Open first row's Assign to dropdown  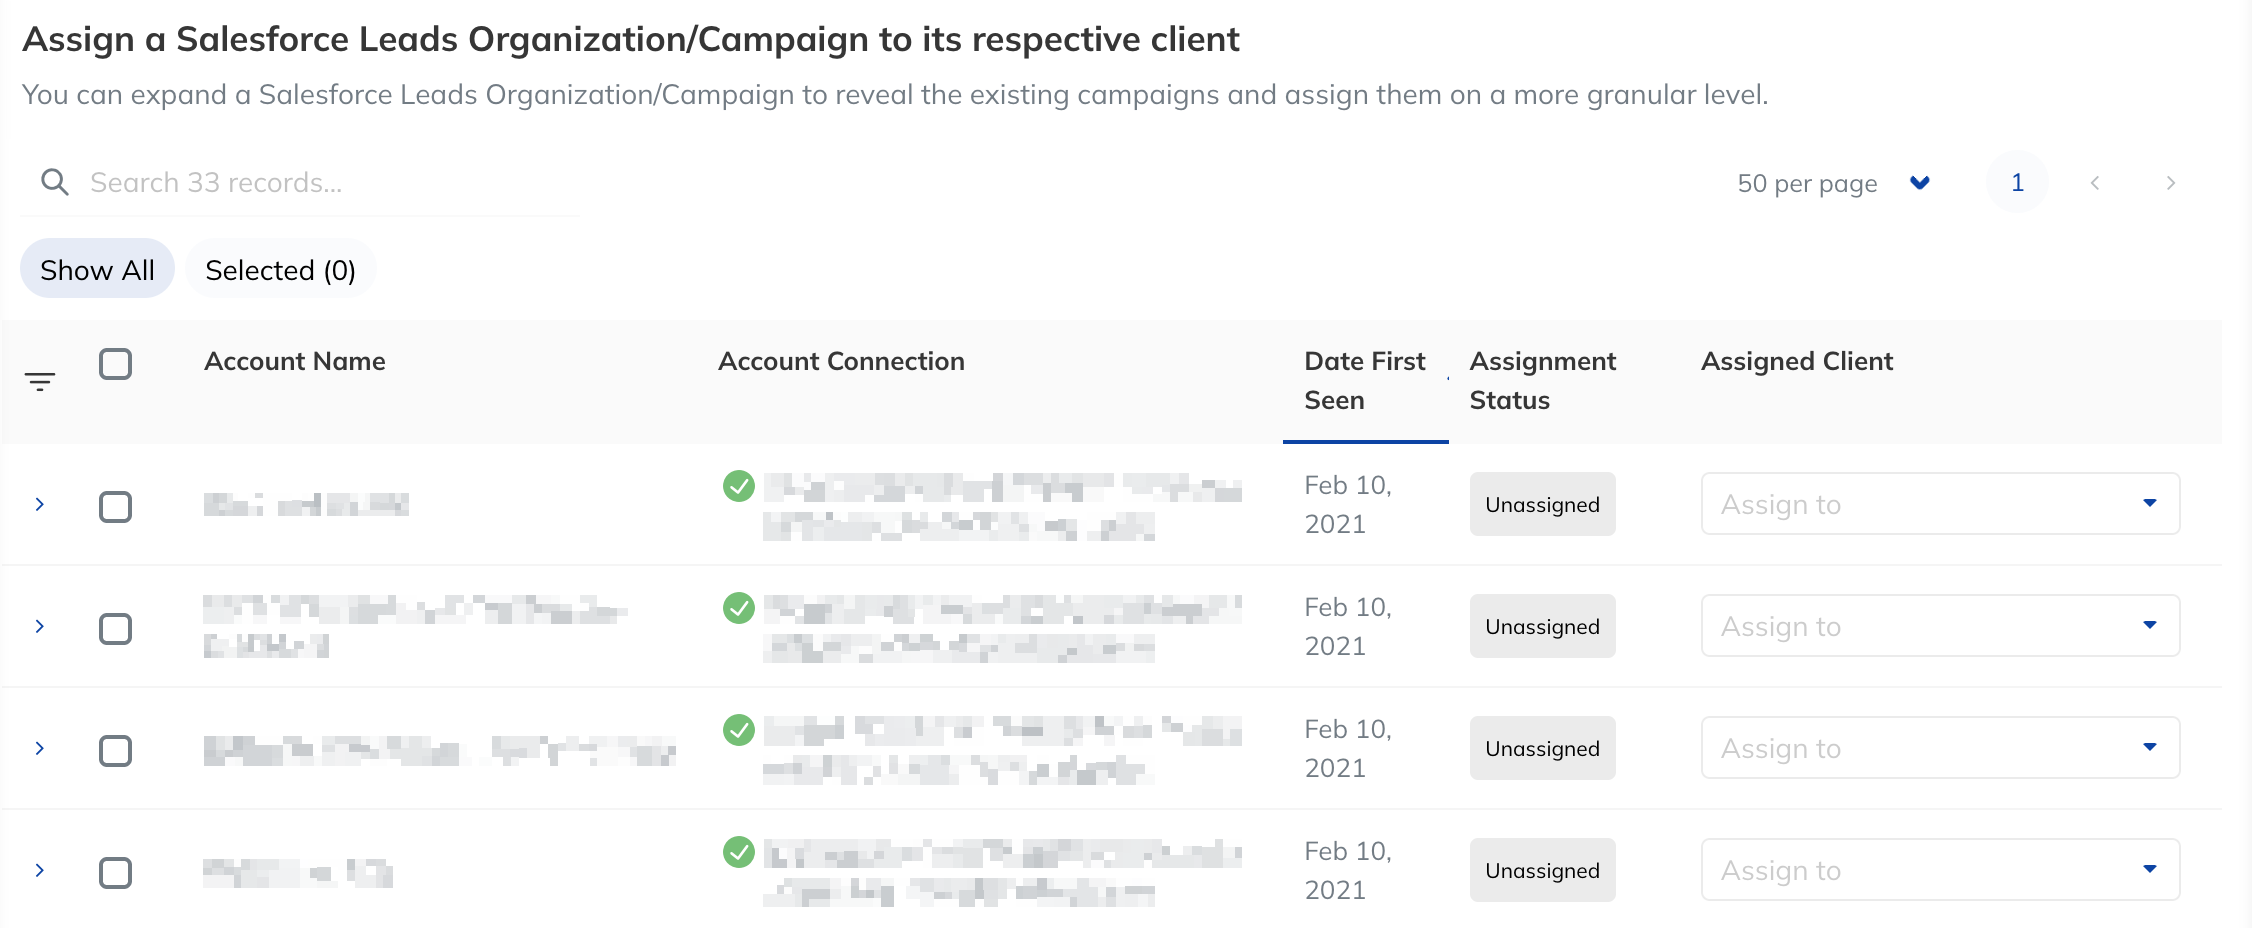point(1940,504)
